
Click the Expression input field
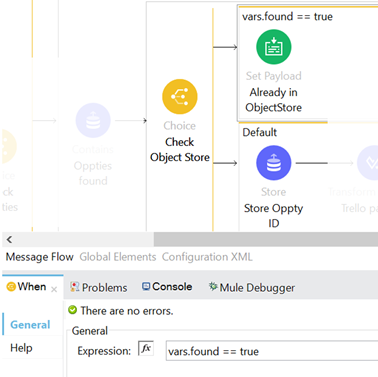click(x=272, y=351)
